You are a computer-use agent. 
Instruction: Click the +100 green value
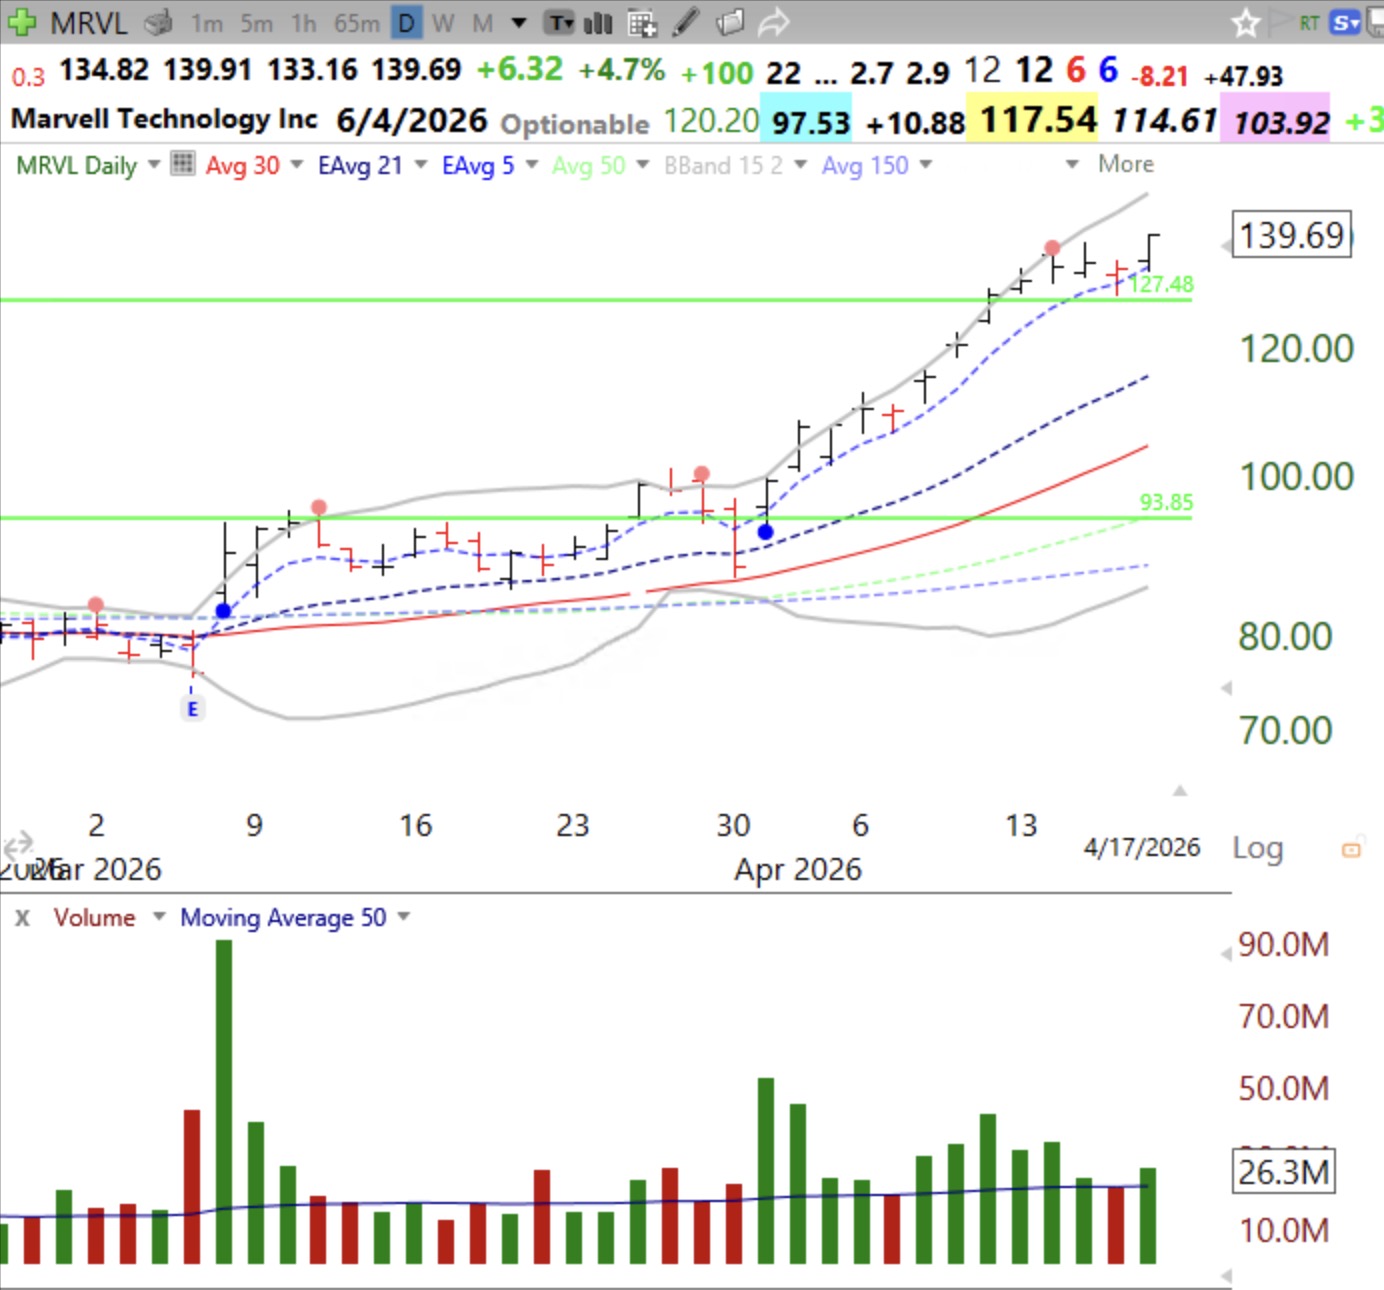[716, 73]
